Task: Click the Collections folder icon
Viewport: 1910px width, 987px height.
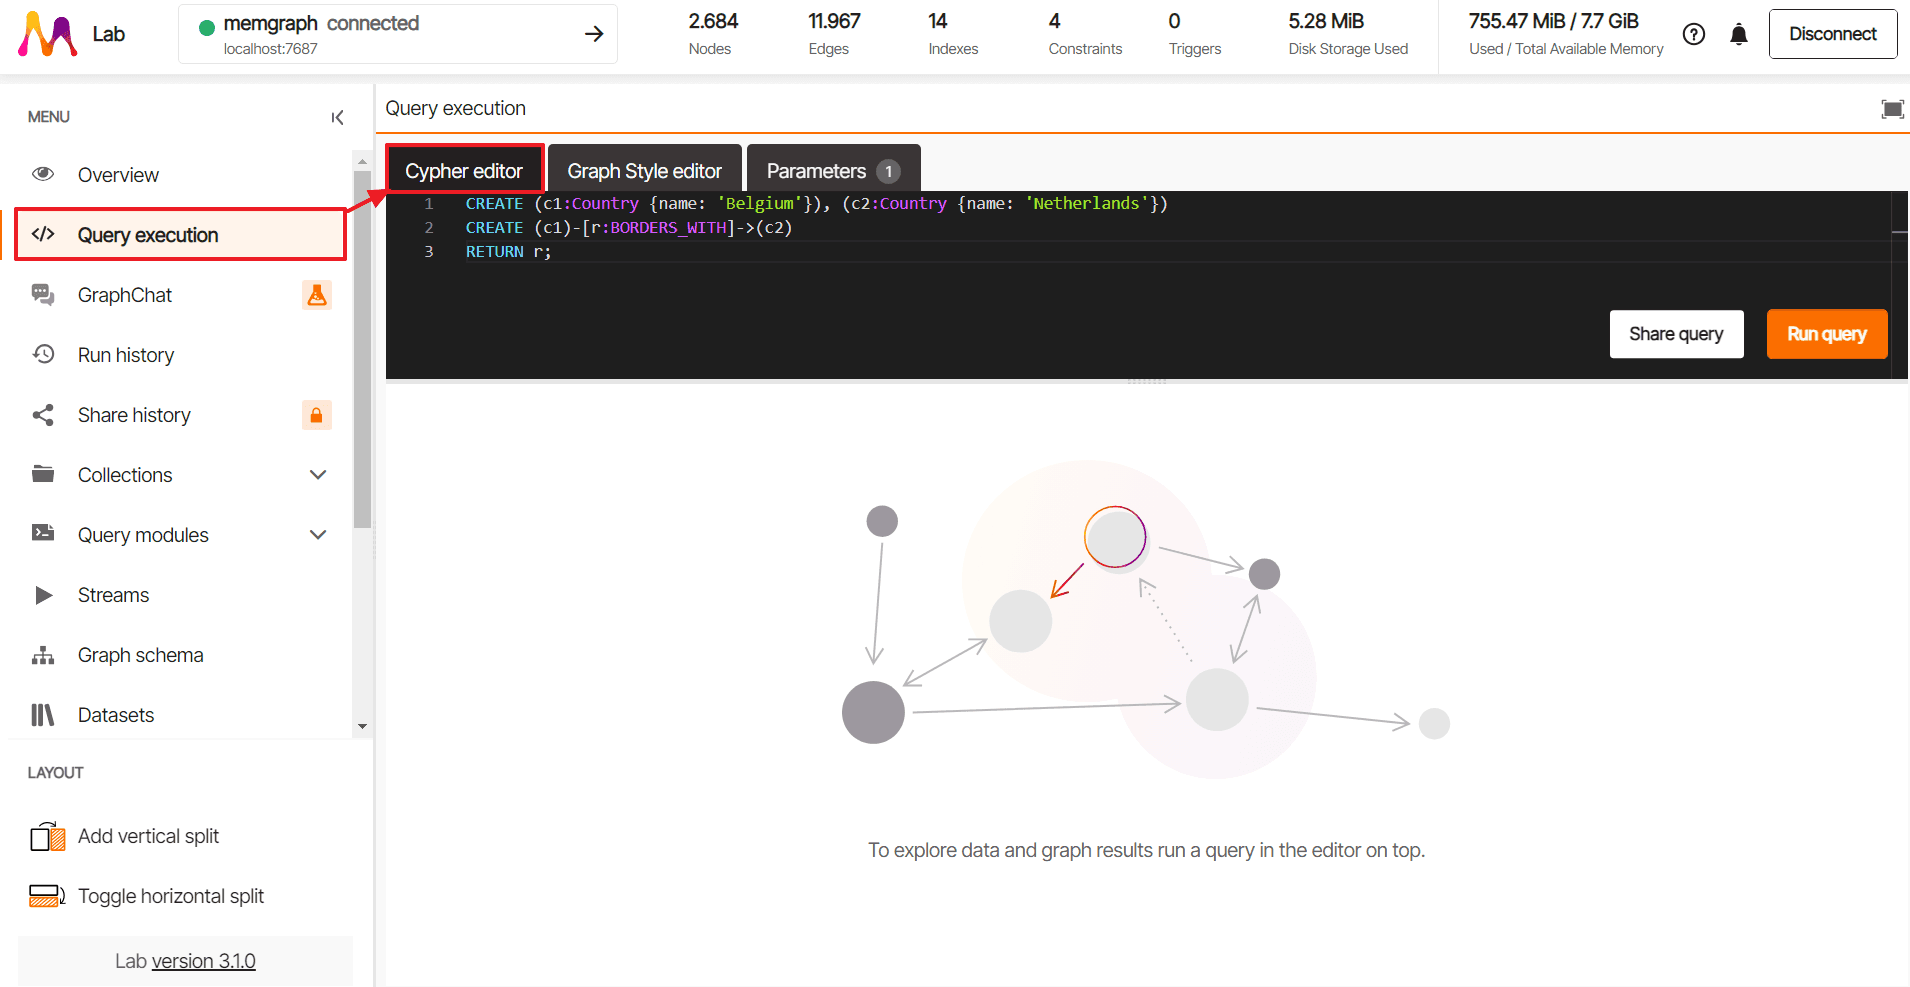Action: click(43, 474)
